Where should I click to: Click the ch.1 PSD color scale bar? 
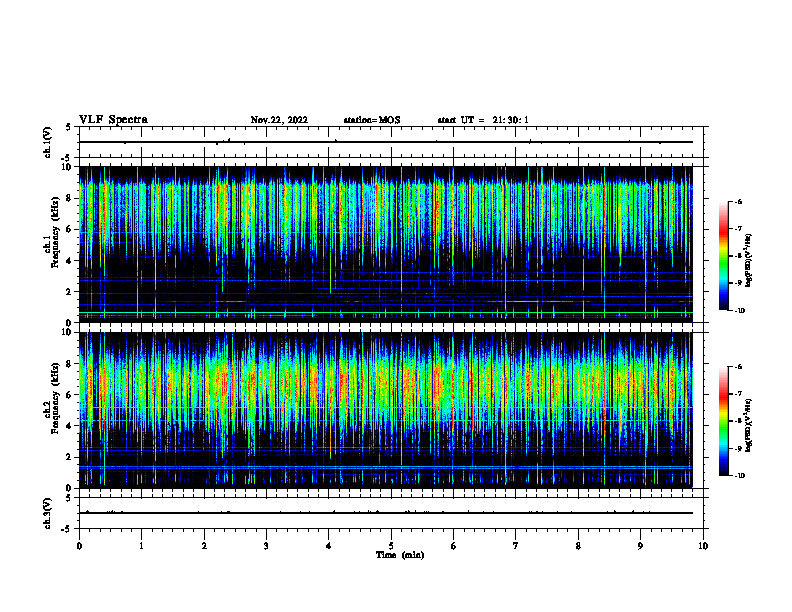[x=724, y=256]
